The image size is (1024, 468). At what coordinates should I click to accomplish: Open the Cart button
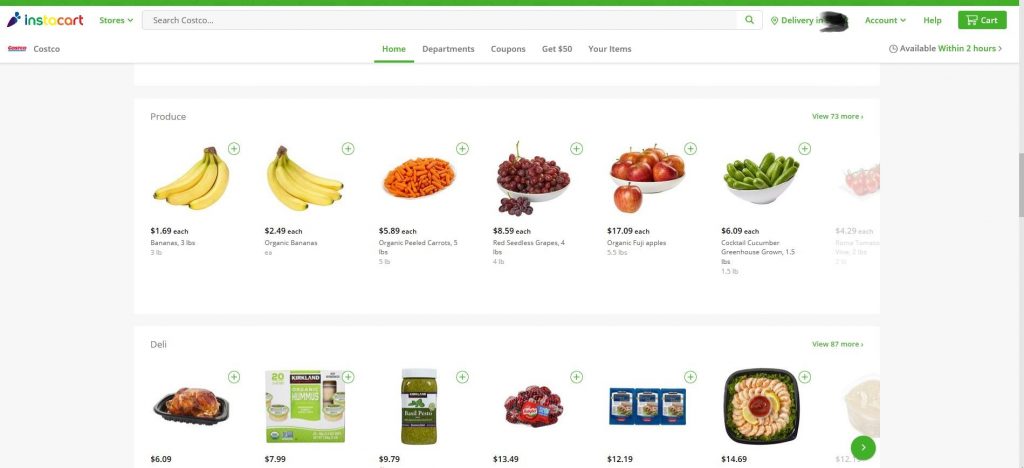982,20
